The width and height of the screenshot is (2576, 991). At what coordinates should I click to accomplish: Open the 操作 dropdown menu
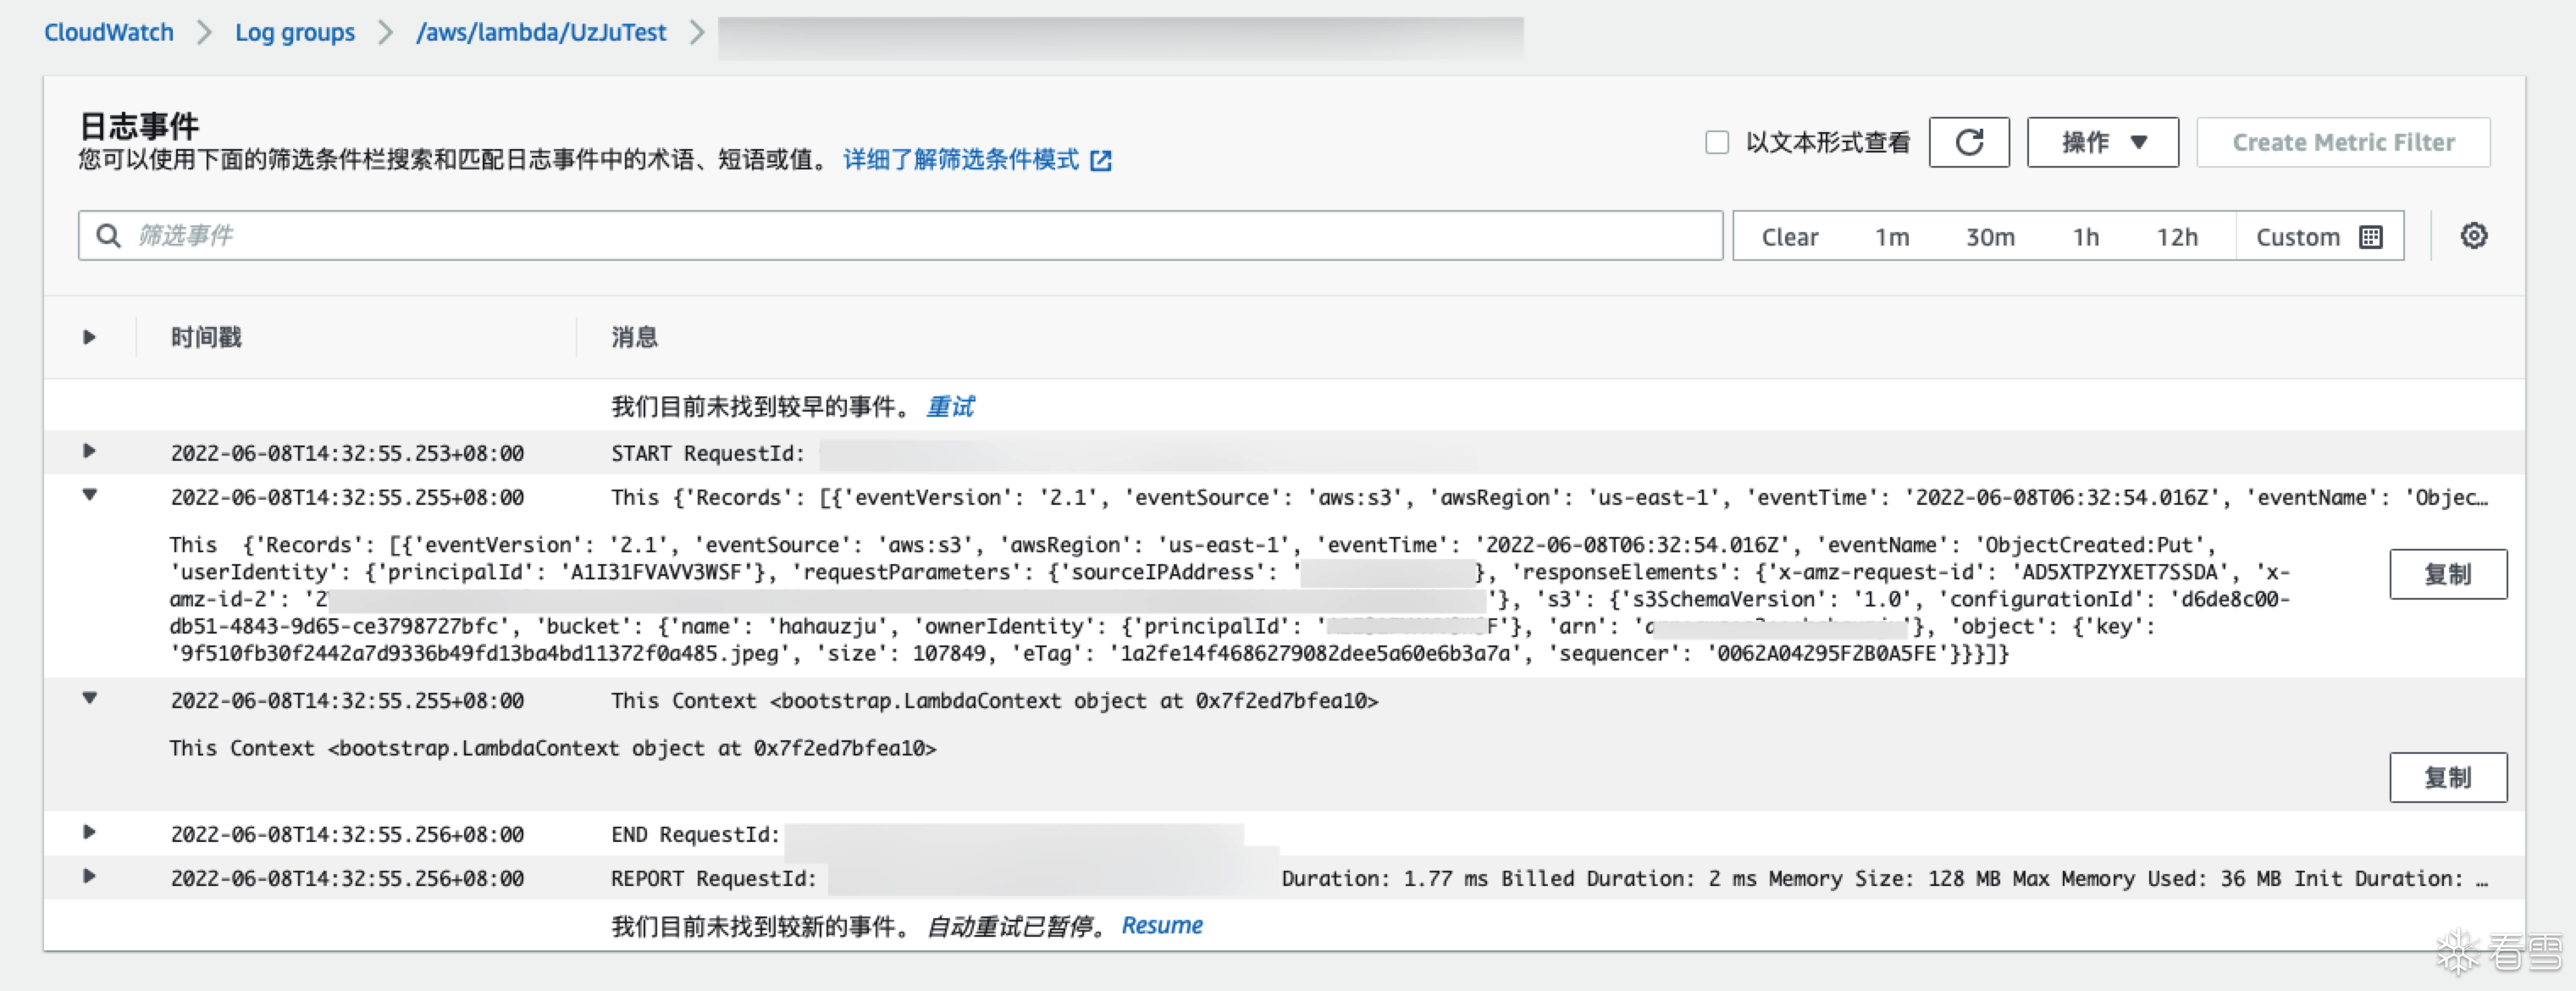(x=2102, y=142)
